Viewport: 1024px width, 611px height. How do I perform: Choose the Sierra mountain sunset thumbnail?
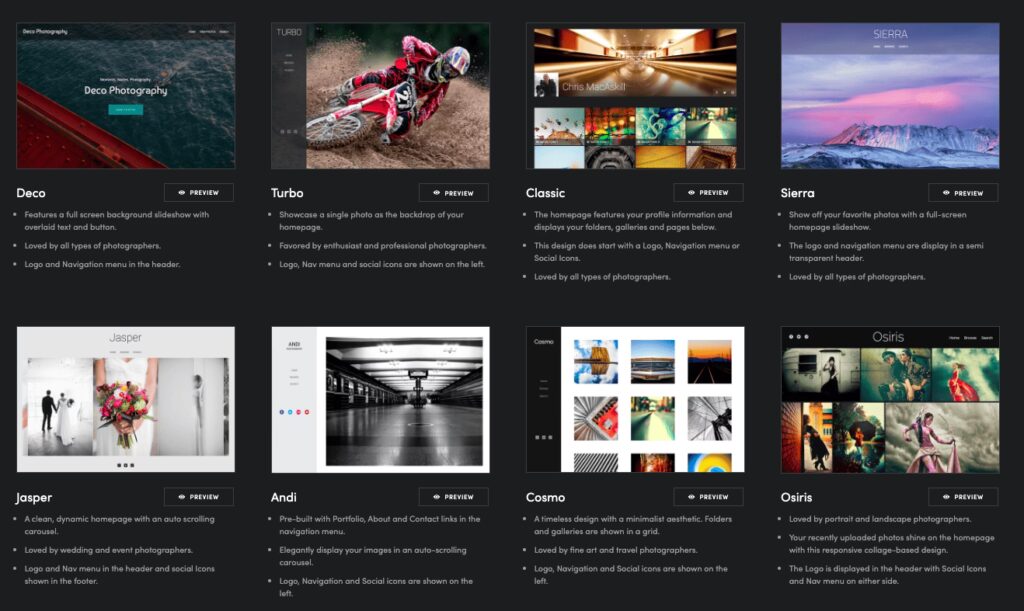889,96
